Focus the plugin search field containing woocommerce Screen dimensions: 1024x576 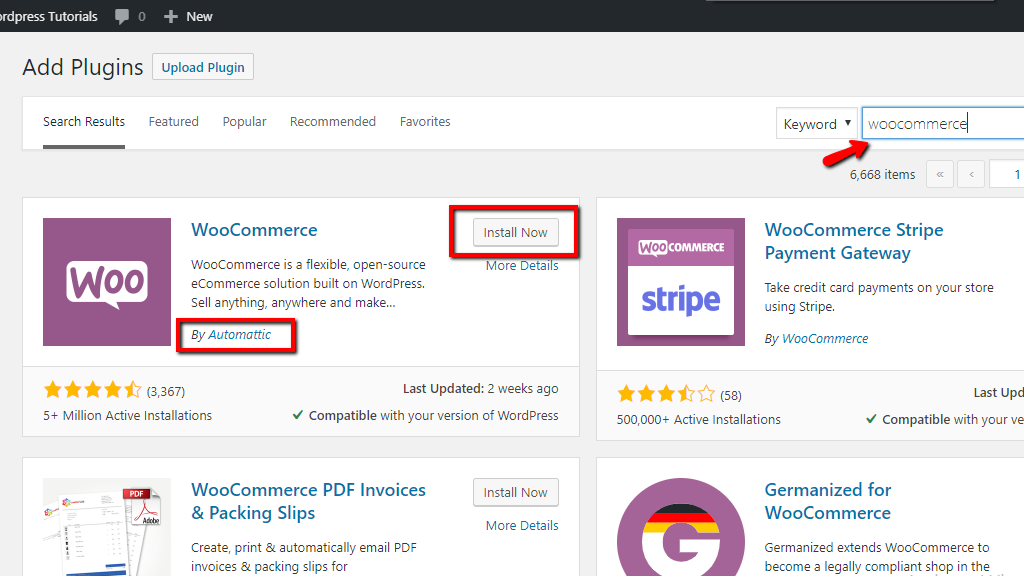point(942,123)
